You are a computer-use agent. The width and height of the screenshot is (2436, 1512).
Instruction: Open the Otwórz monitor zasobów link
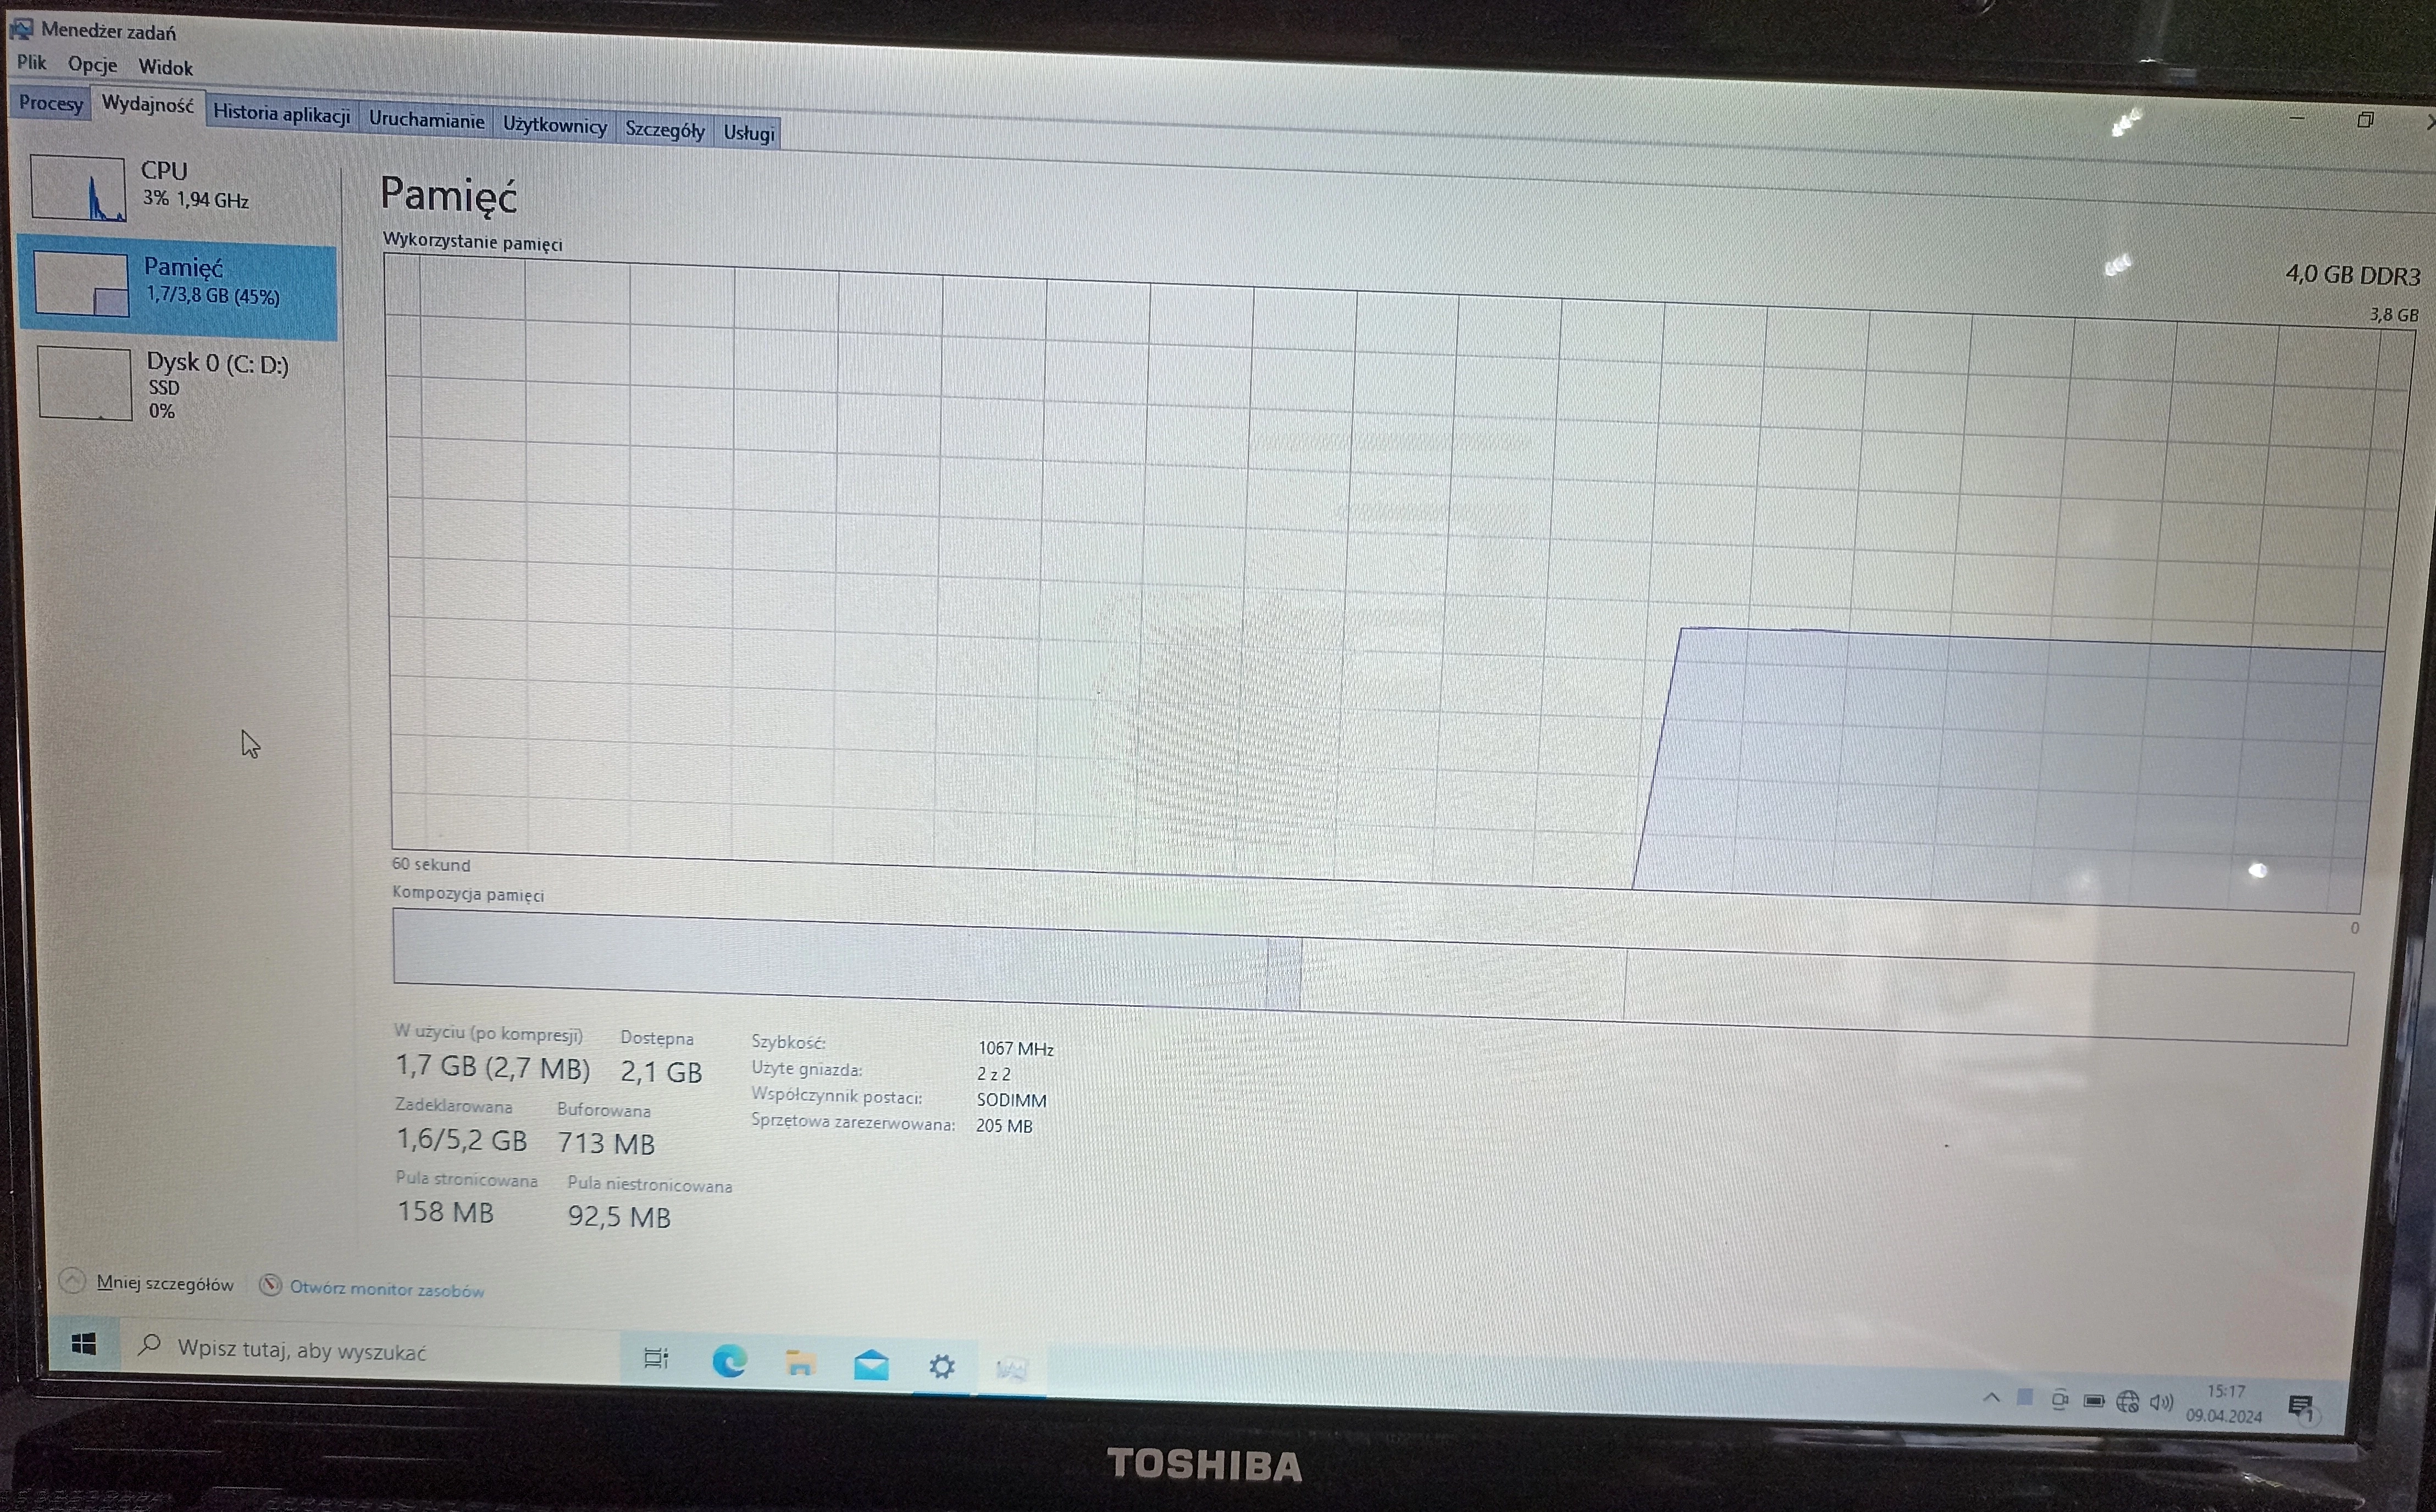tap(385, 1290)
